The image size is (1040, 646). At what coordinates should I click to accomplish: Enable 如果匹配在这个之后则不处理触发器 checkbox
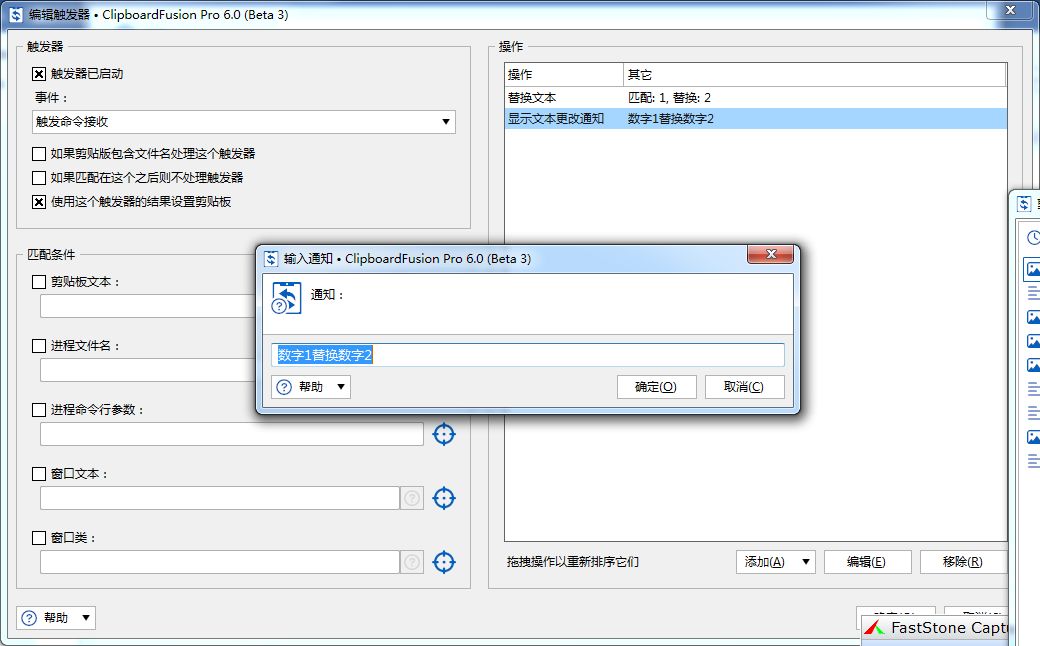[39, 178]
